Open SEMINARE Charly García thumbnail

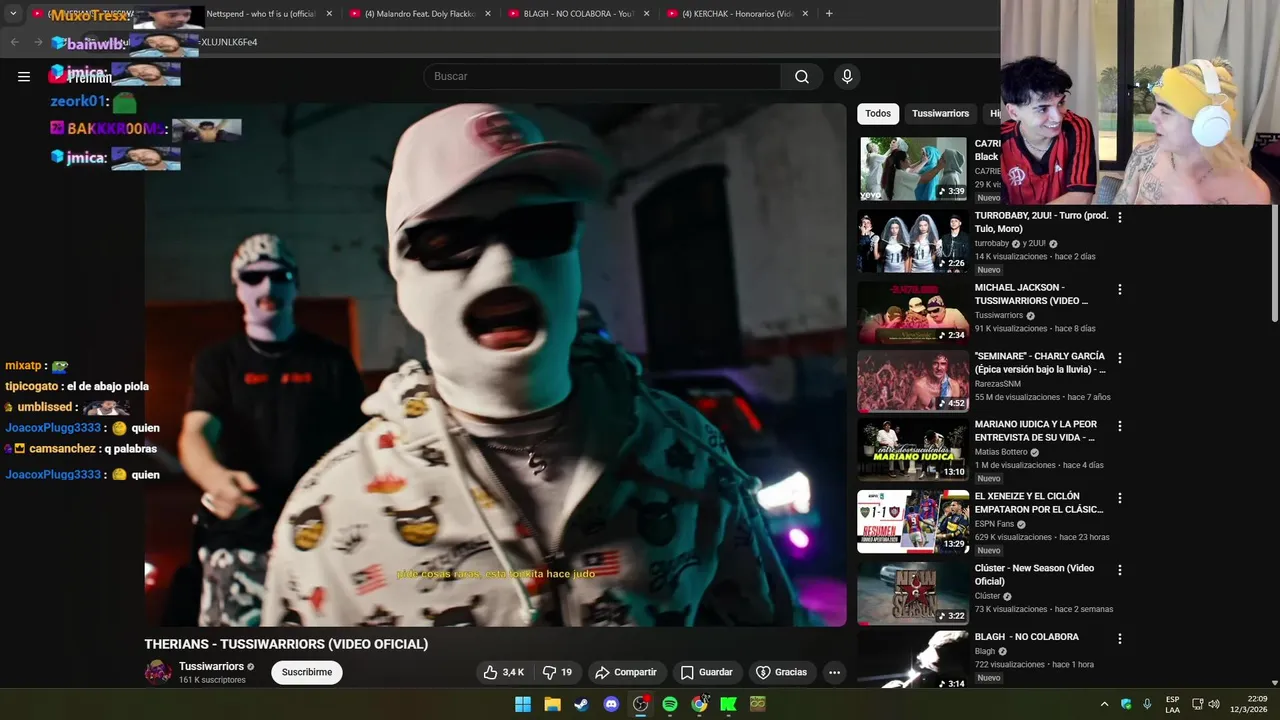[913, 381]
